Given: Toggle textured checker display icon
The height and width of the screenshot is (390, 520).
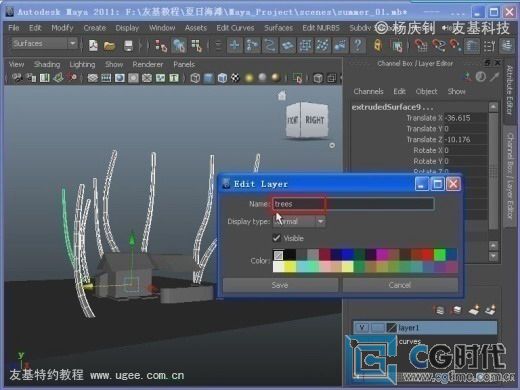Looking at the screenshot, I should click(235, 78).
